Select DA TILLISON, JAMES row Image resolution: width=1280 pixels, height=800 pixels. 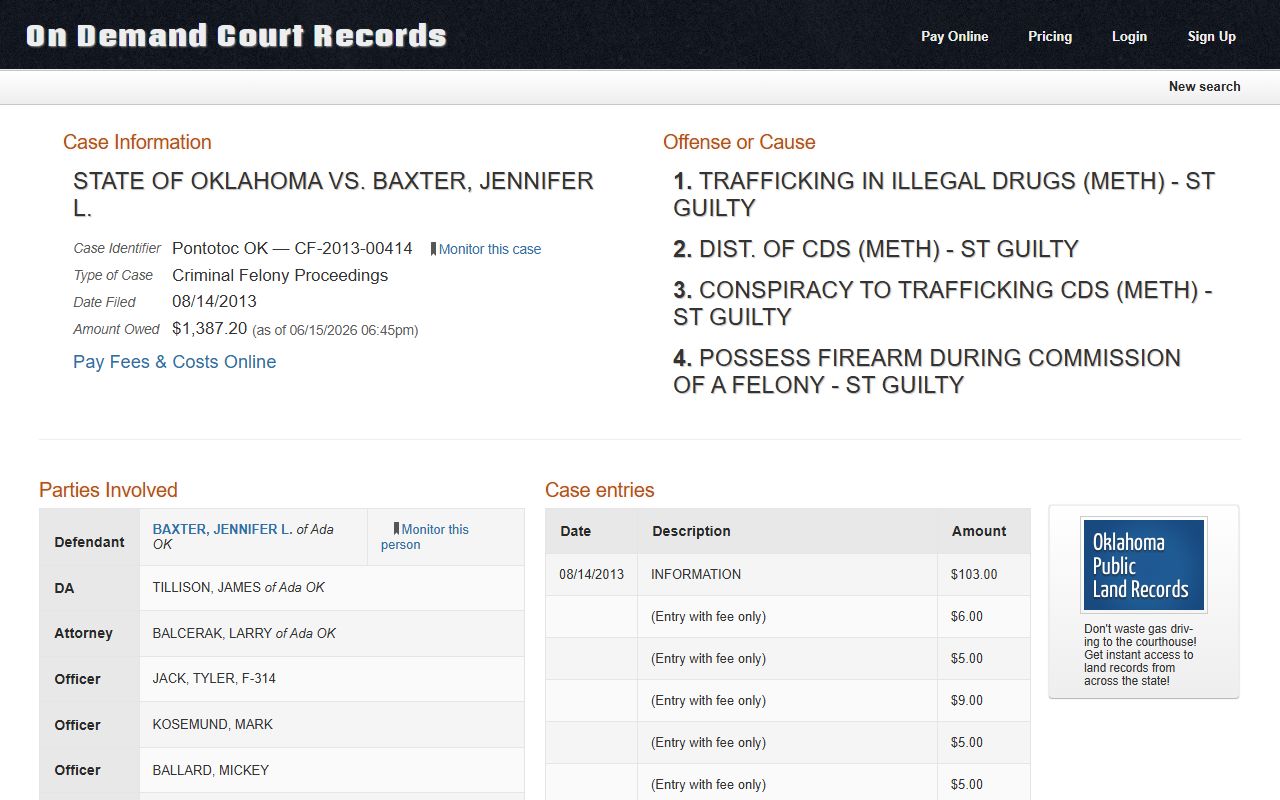pos(281,588)
